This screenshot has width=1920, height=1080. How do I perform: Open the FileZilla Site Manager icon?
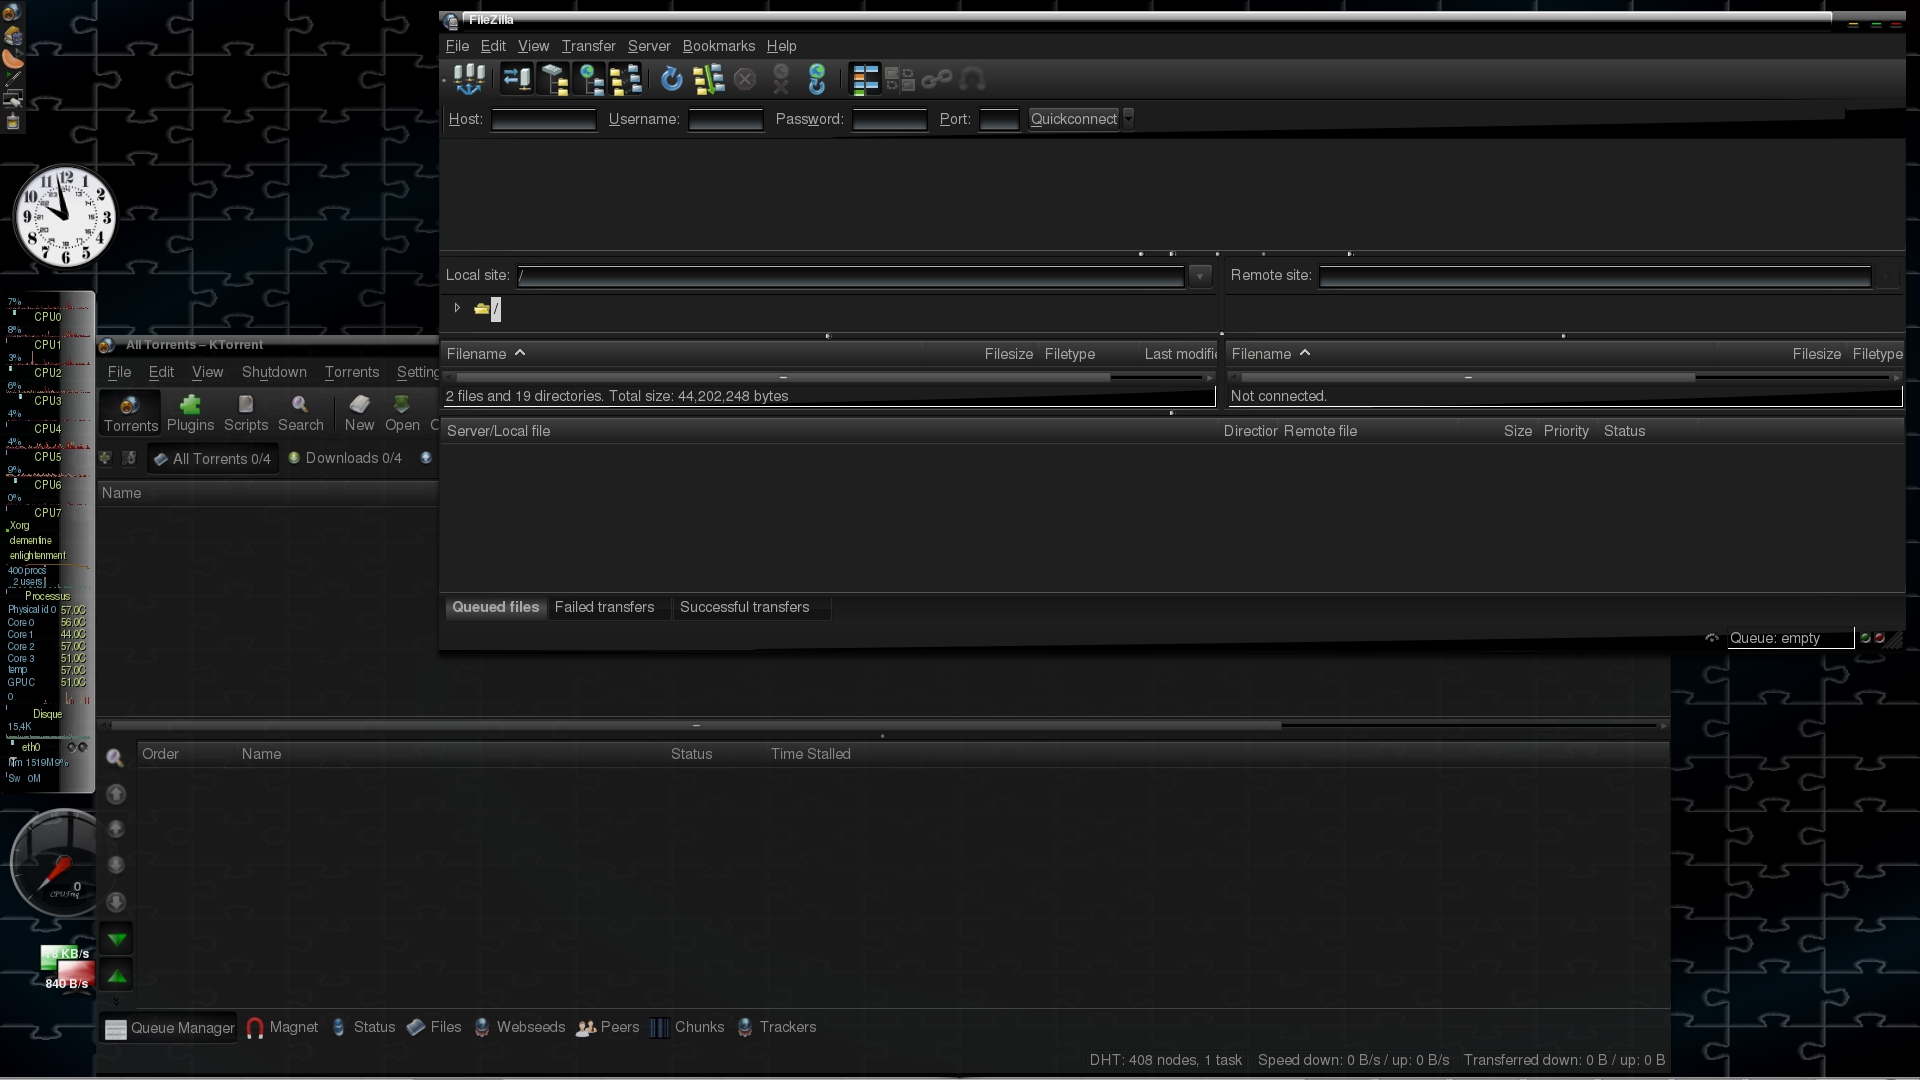pyautogui.click(x=468, y=79)
